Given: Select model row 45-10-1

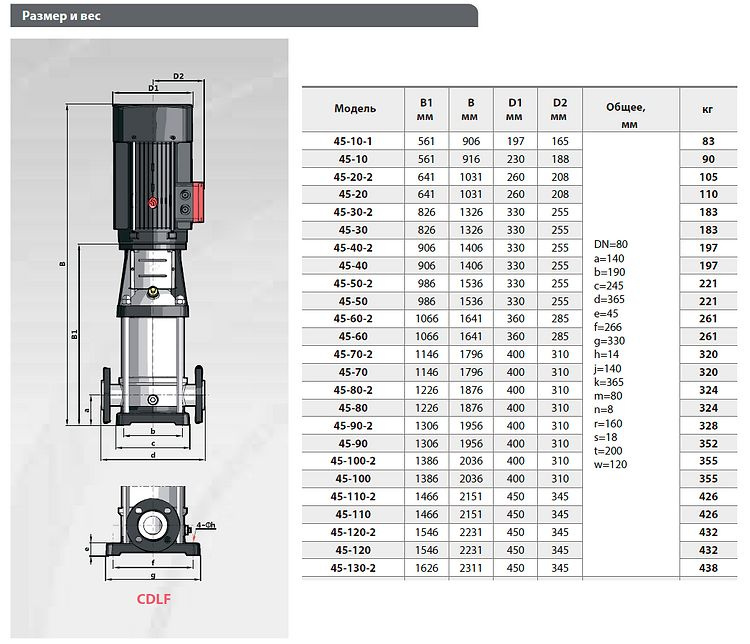Looking at the screenshot, I should coord(355,141).
